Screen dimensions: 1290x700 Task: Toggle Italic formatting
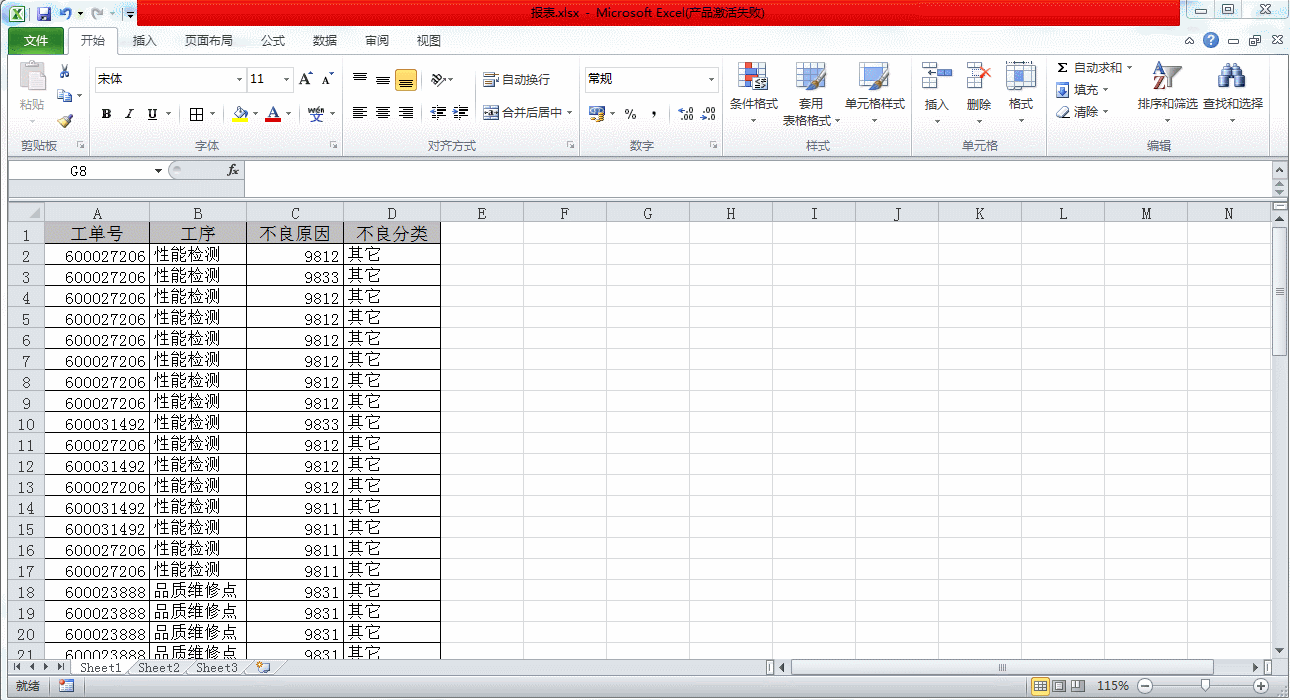[129, 114]
